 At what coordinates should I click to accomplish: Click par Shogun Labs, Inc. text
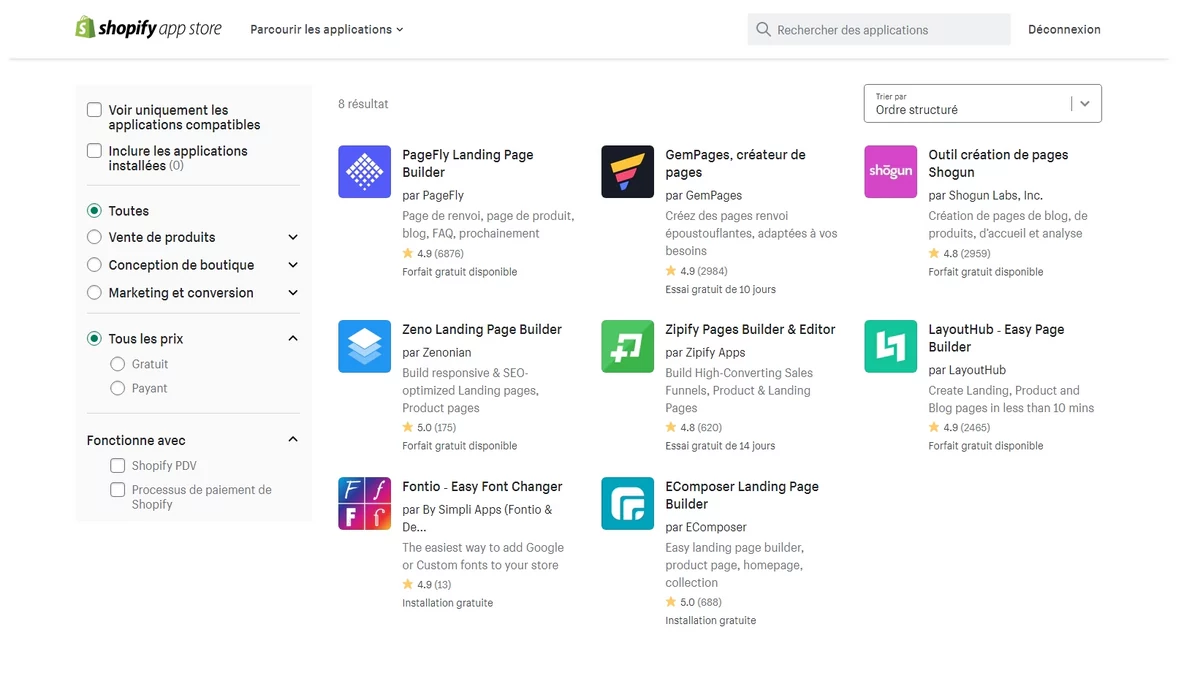985,195
